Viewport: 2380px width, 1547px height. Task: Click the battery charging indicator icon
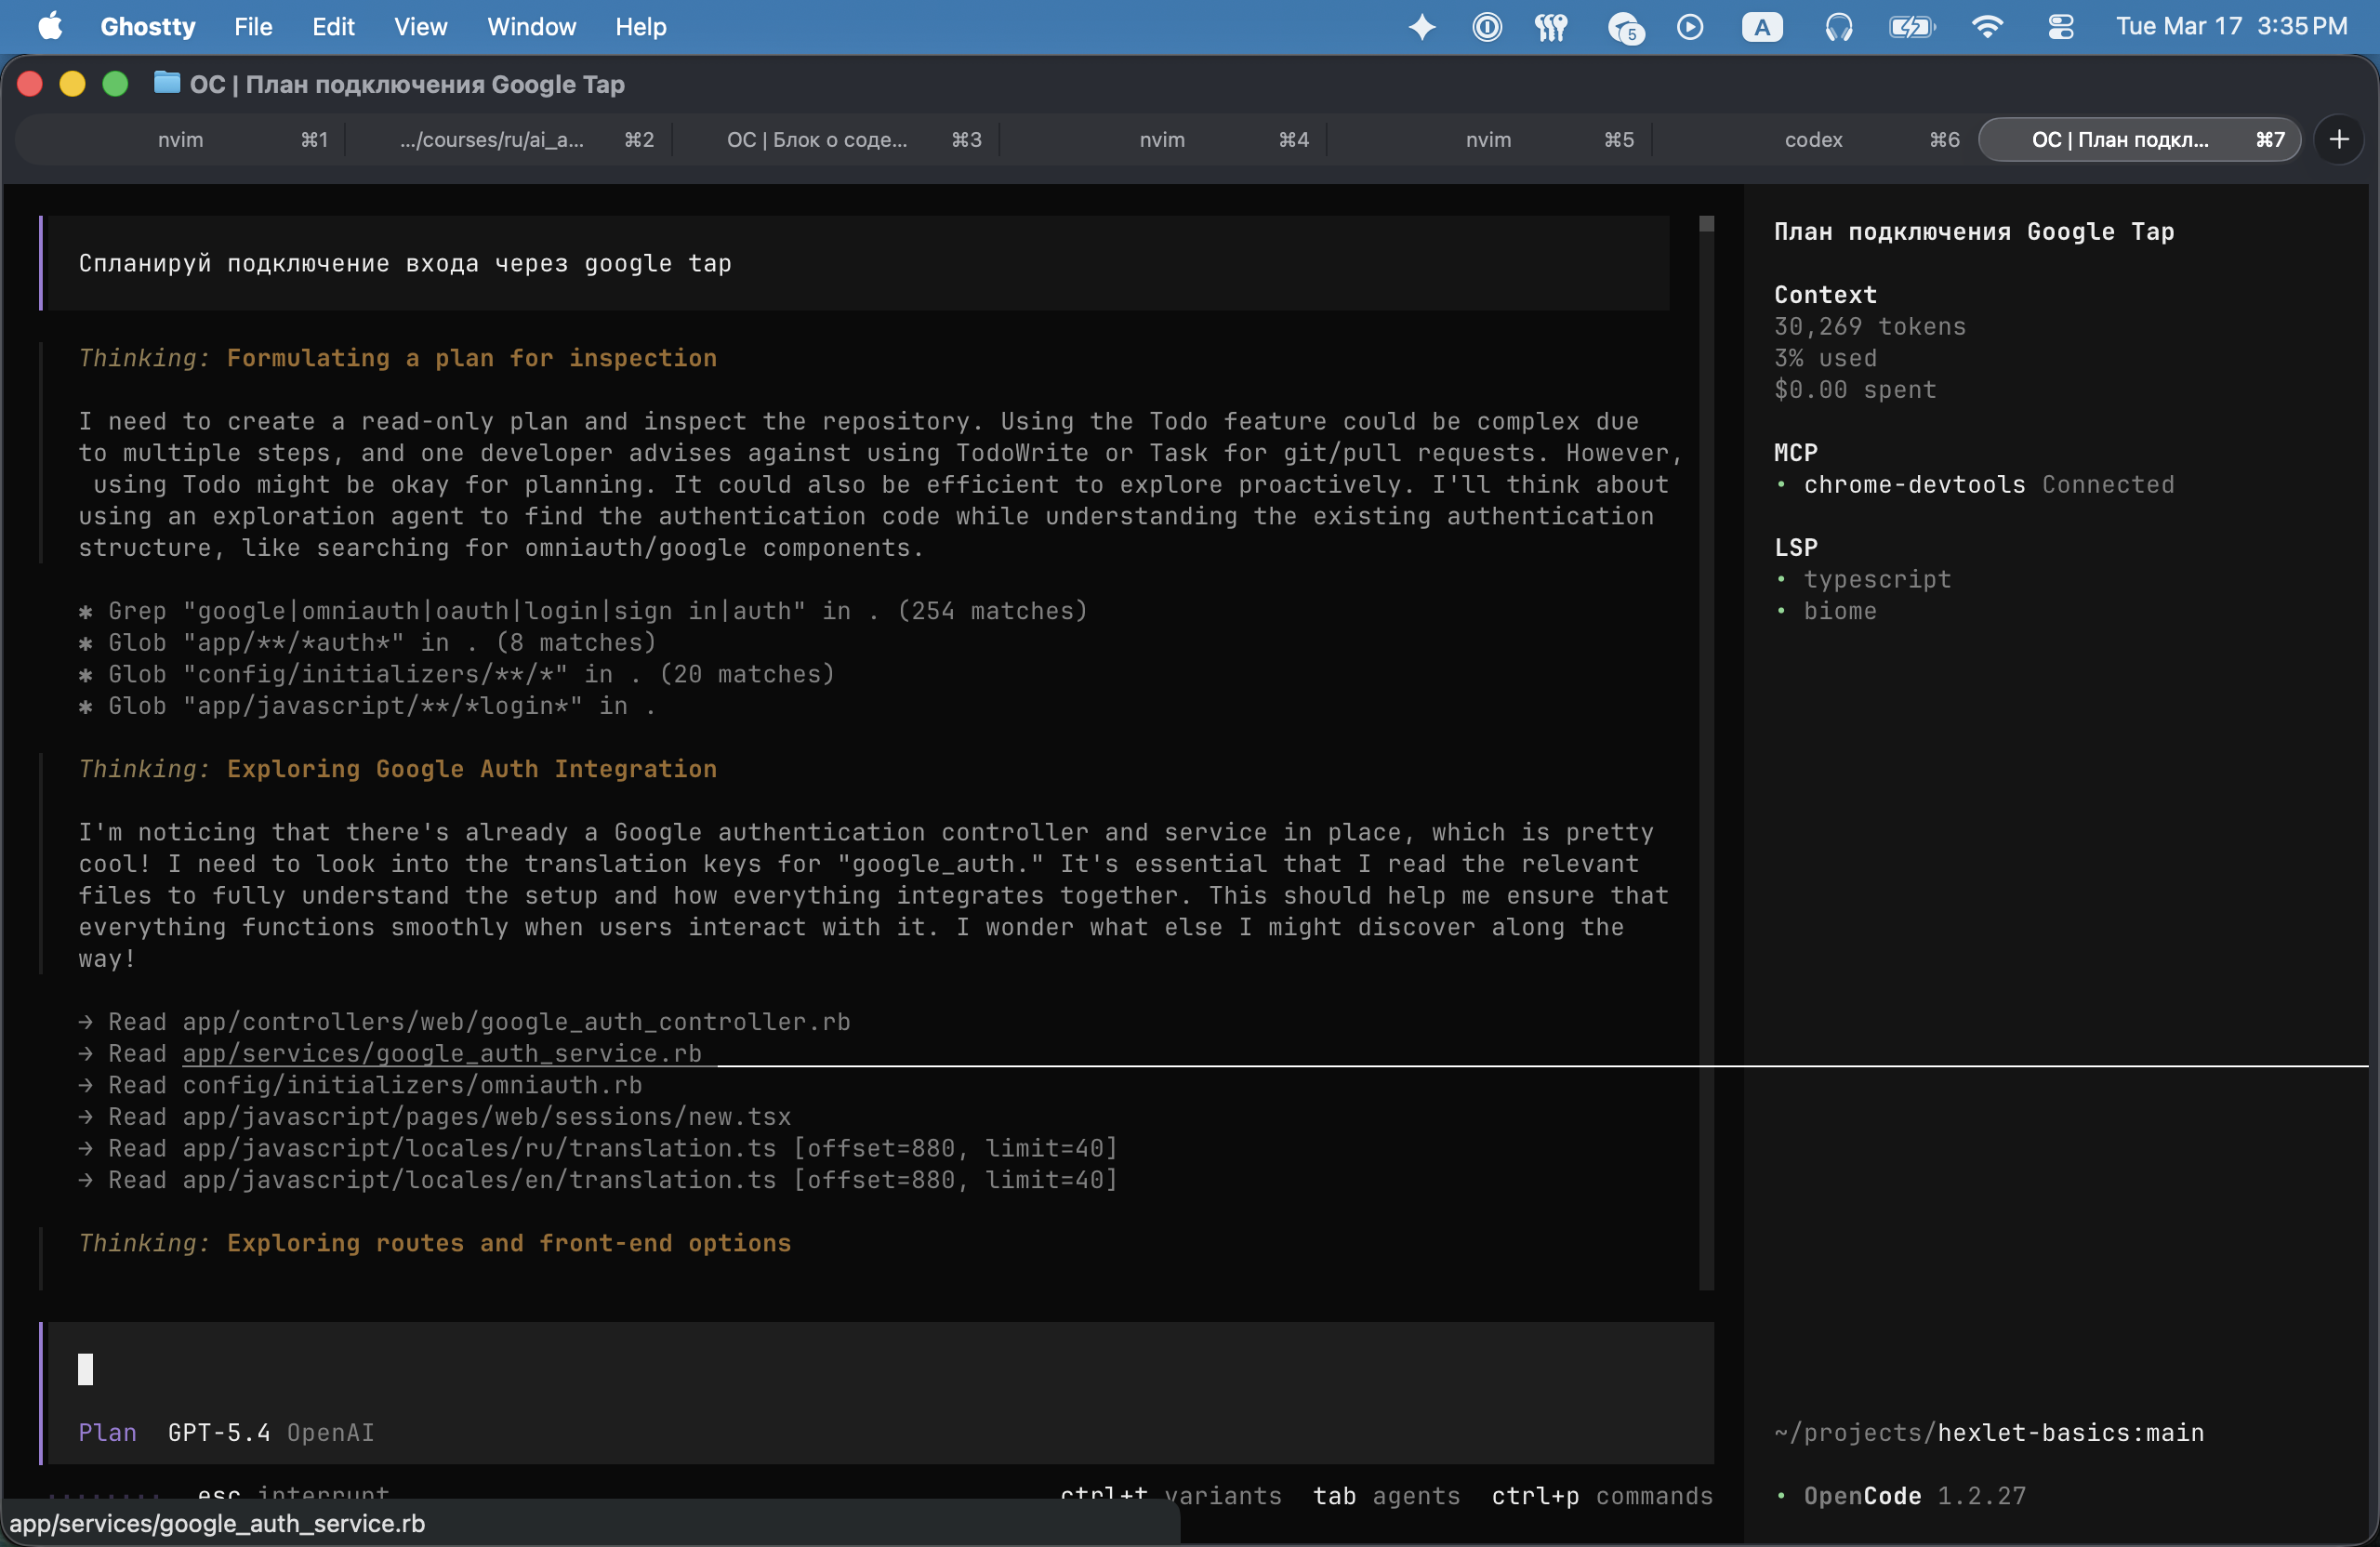point(1911,27)
